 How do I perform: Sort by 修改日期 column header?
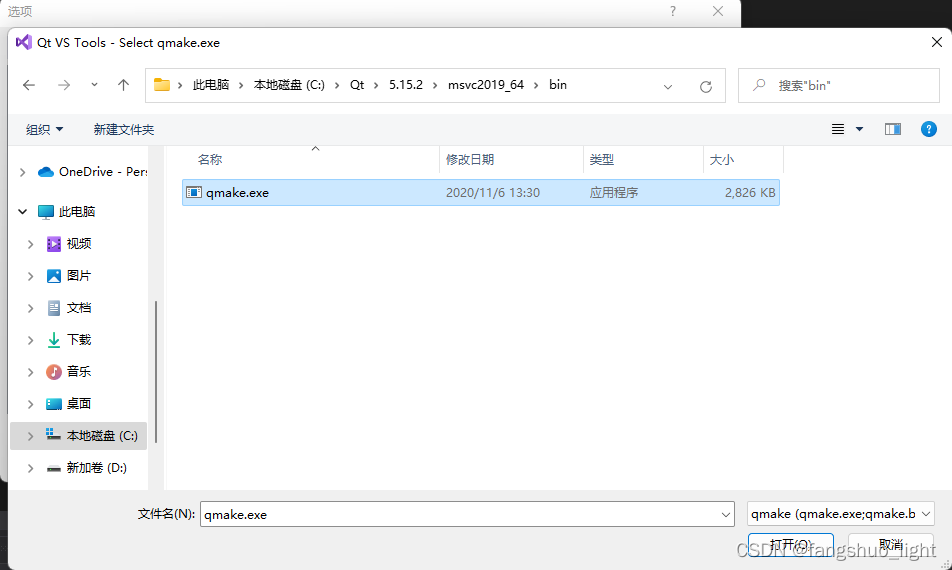(470, 160)
